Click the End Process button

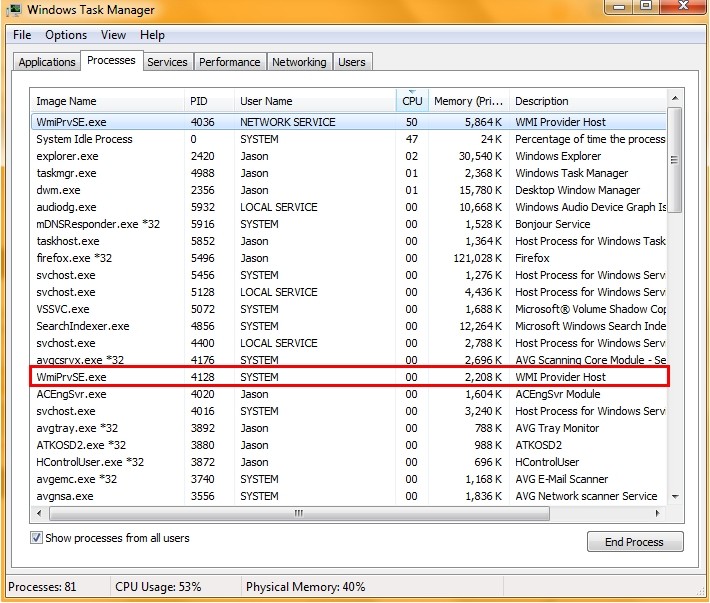(x=635, y=542)
